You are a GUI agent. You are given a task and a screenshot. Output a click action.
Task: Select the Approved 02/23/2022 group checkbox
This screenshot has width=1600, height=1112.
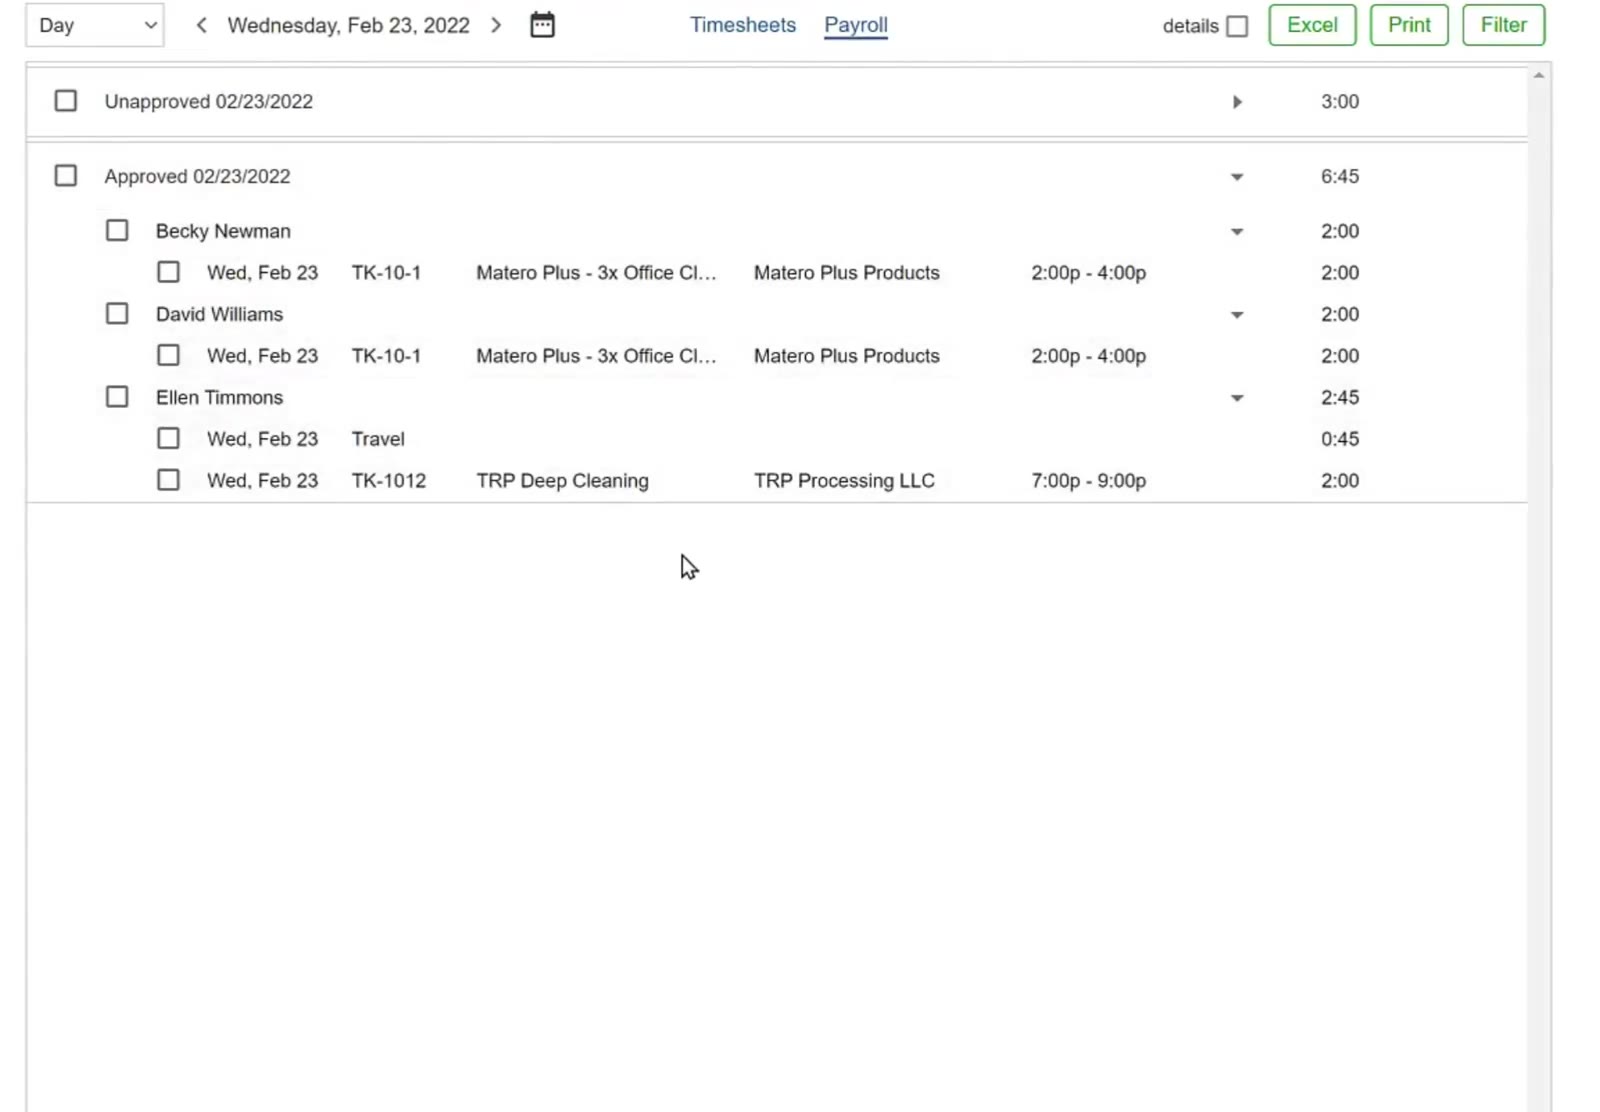click(x=66, y=176)
